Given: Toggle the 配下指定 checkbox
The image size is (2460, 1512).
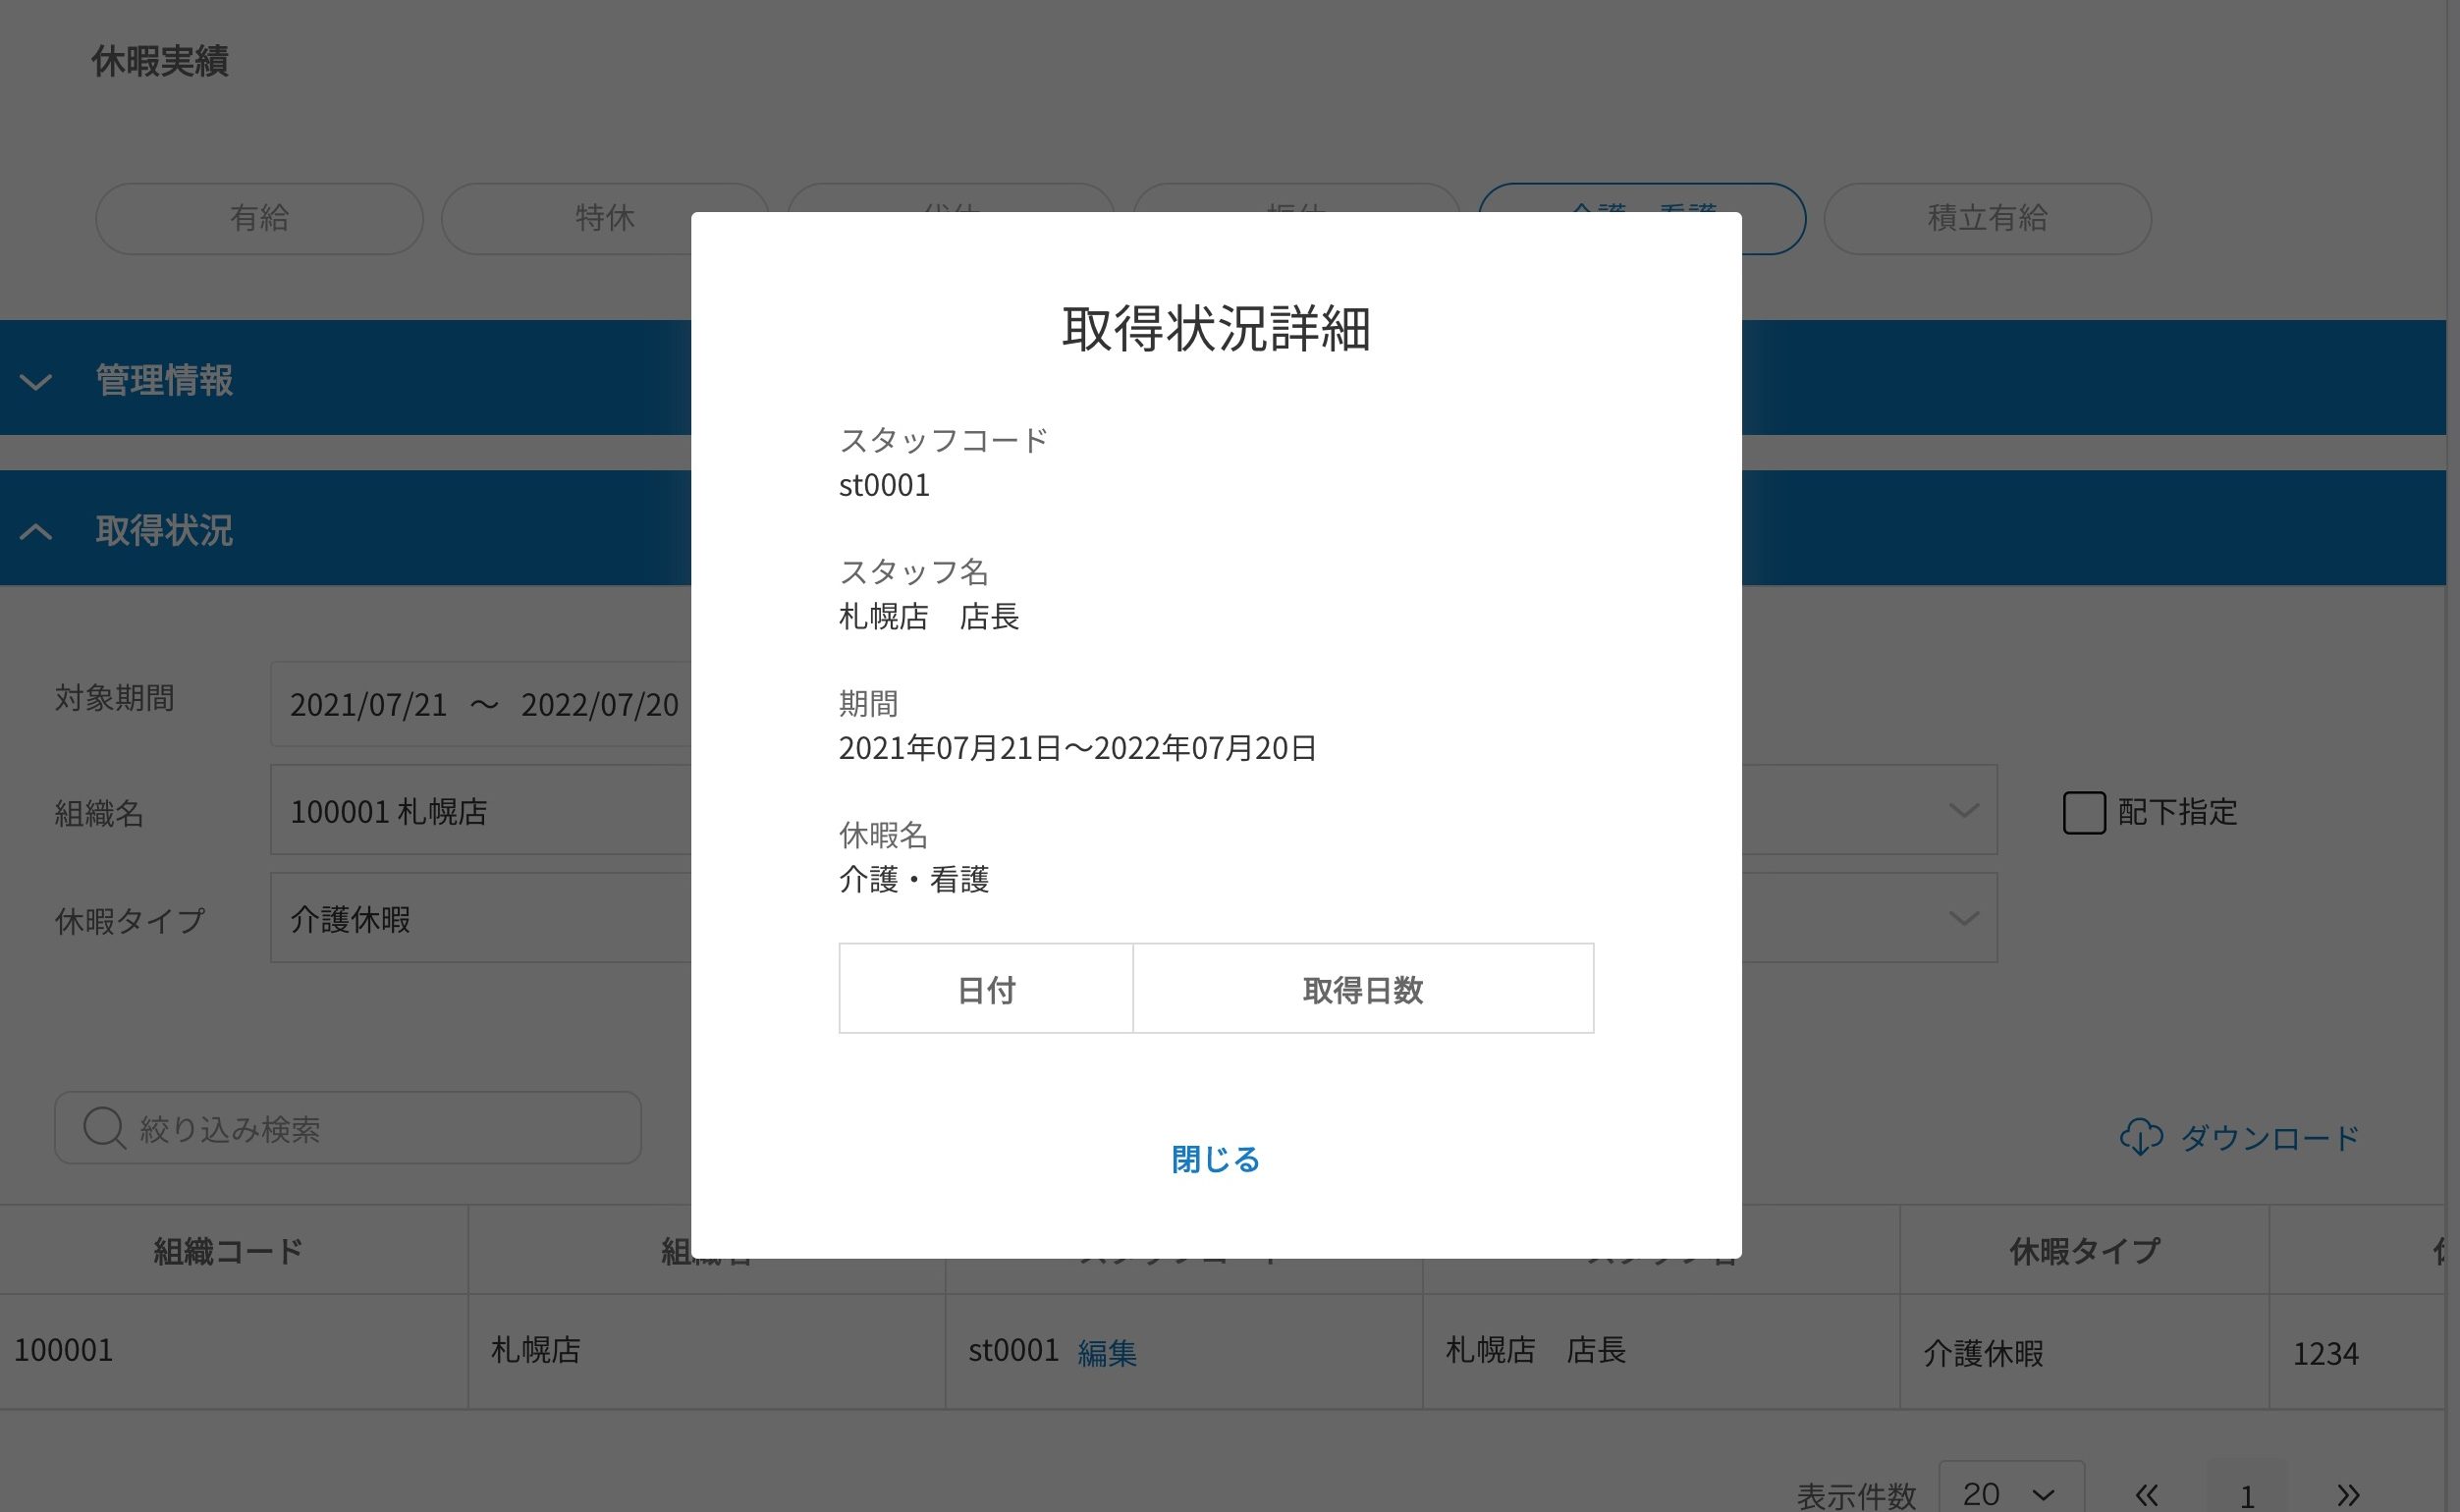Looking at the screenshot, I should [x=2084, y=812].
